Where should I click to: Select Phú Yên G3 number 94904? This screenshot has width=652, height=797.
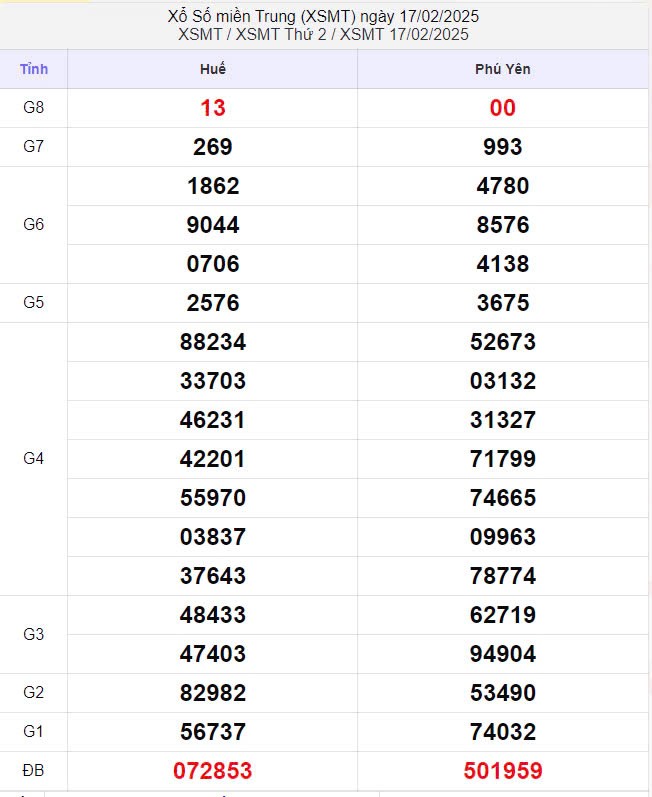(502, 654)
